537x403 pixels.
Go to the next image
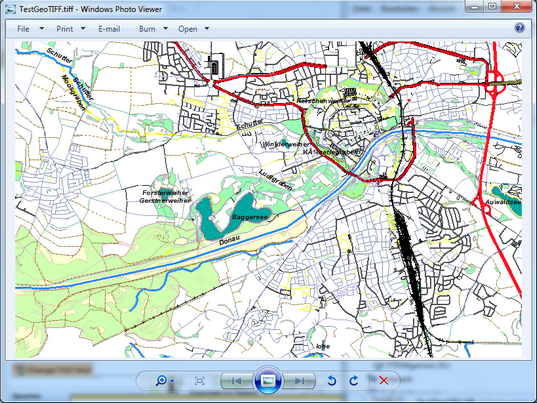[299, 381]
